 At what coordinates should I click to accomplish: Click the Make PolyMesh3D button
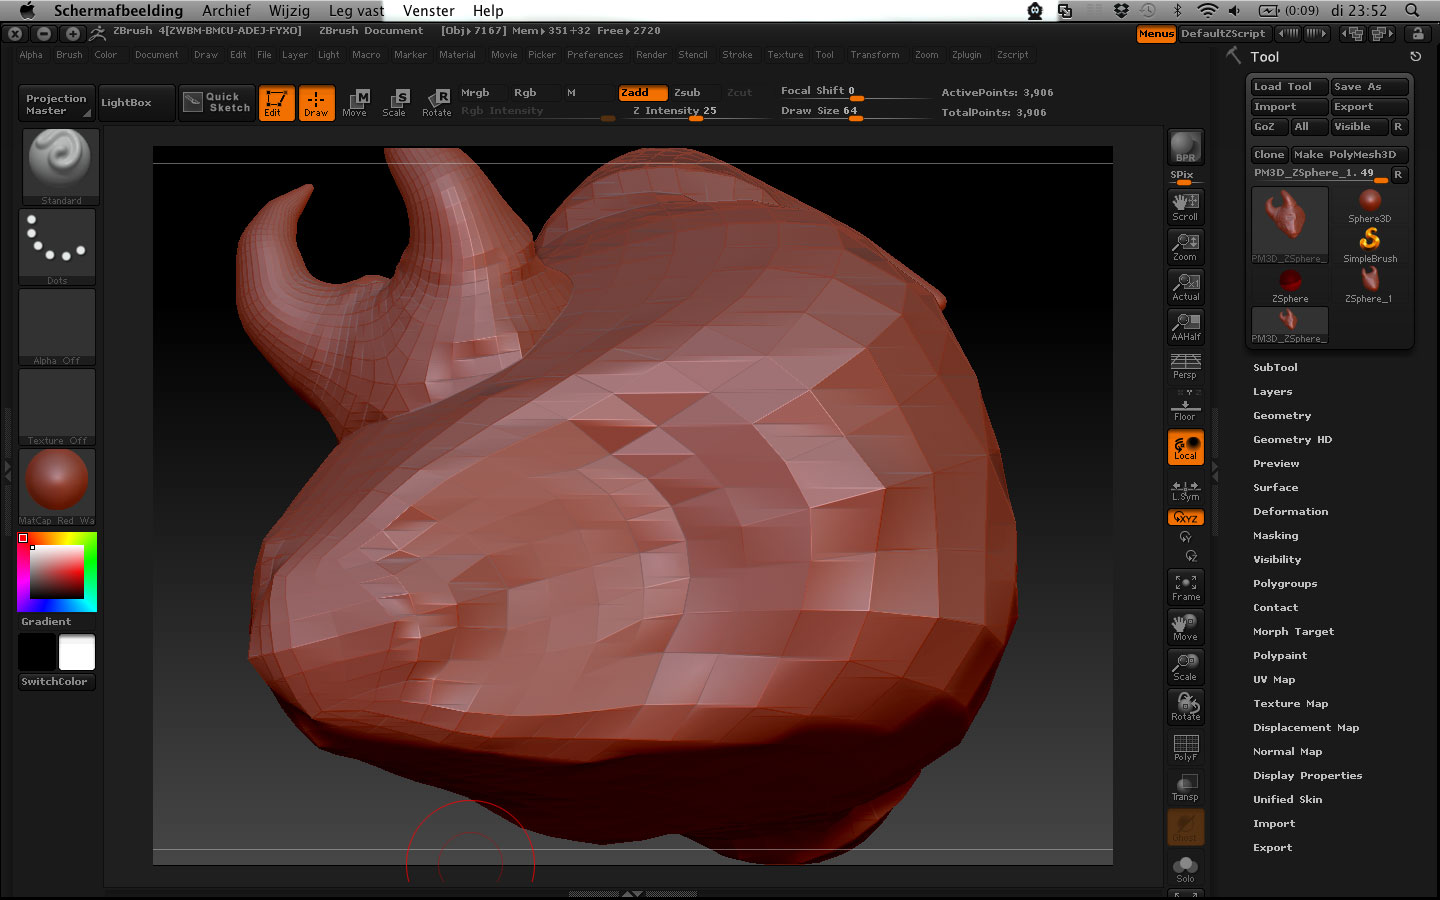[x=1348, y=154]
